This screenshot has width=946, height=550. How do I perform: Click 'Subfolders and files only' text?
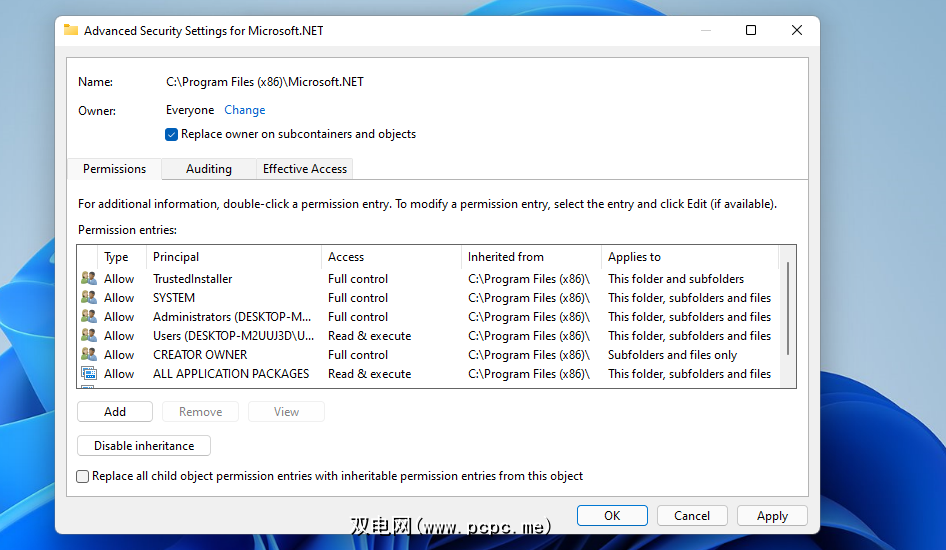[672, 355]
